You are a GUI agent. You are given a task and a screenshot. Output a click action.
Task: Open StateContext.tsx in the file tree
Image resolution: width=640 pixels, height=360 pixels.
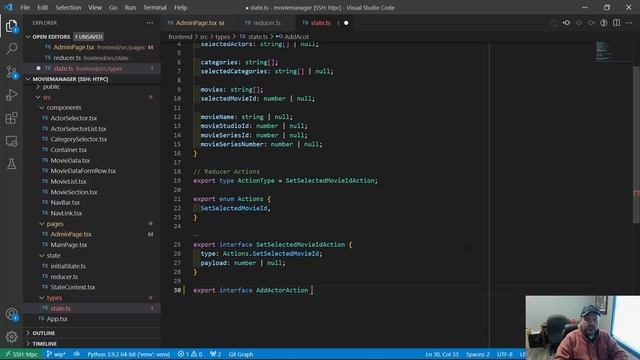point(73,287)
